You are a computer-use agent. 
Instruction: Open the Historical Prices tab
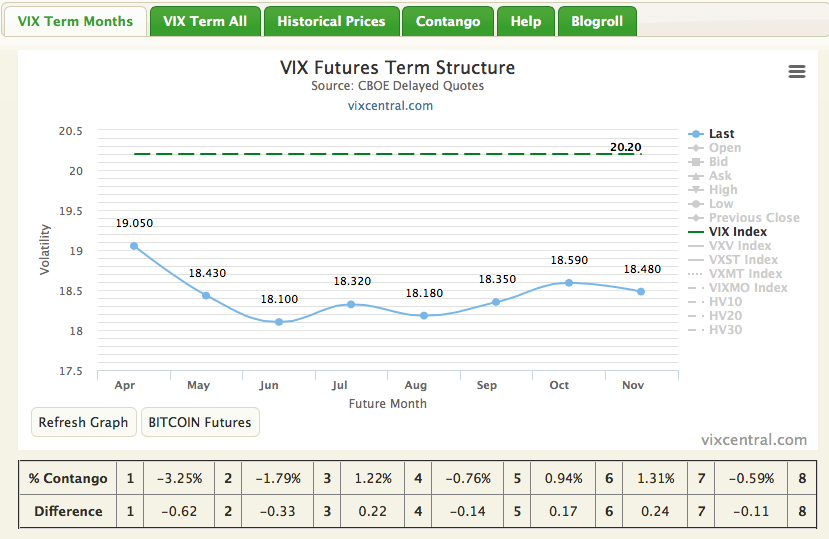click(331, 21)
